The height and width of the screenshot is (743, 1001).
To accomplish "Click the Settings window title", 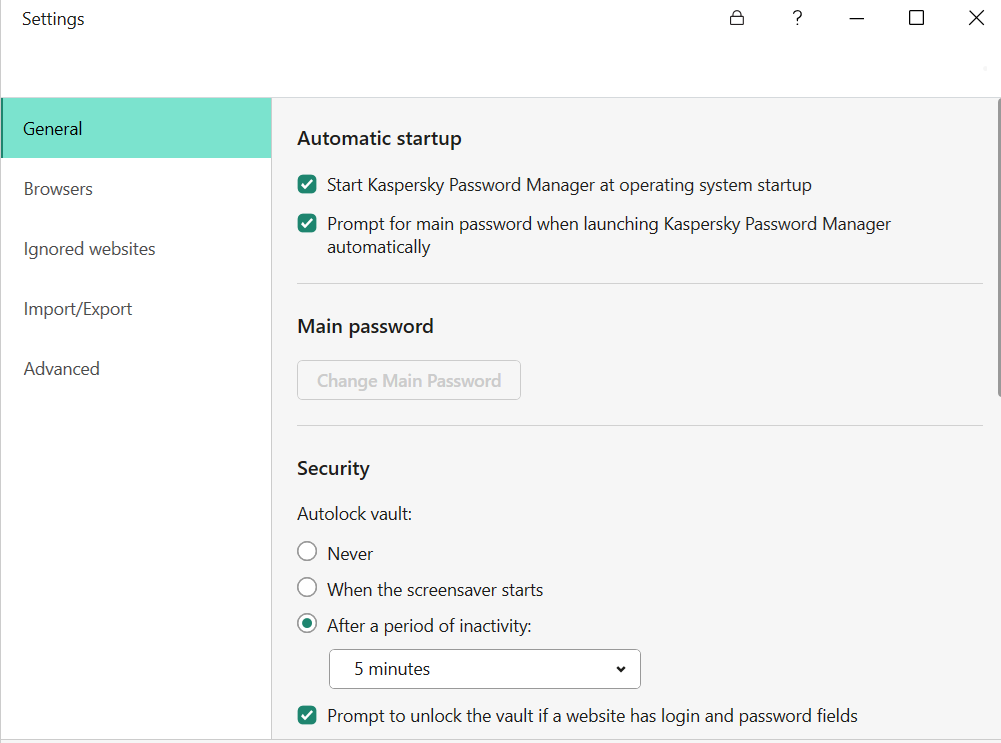I will [x=53, y=19].
